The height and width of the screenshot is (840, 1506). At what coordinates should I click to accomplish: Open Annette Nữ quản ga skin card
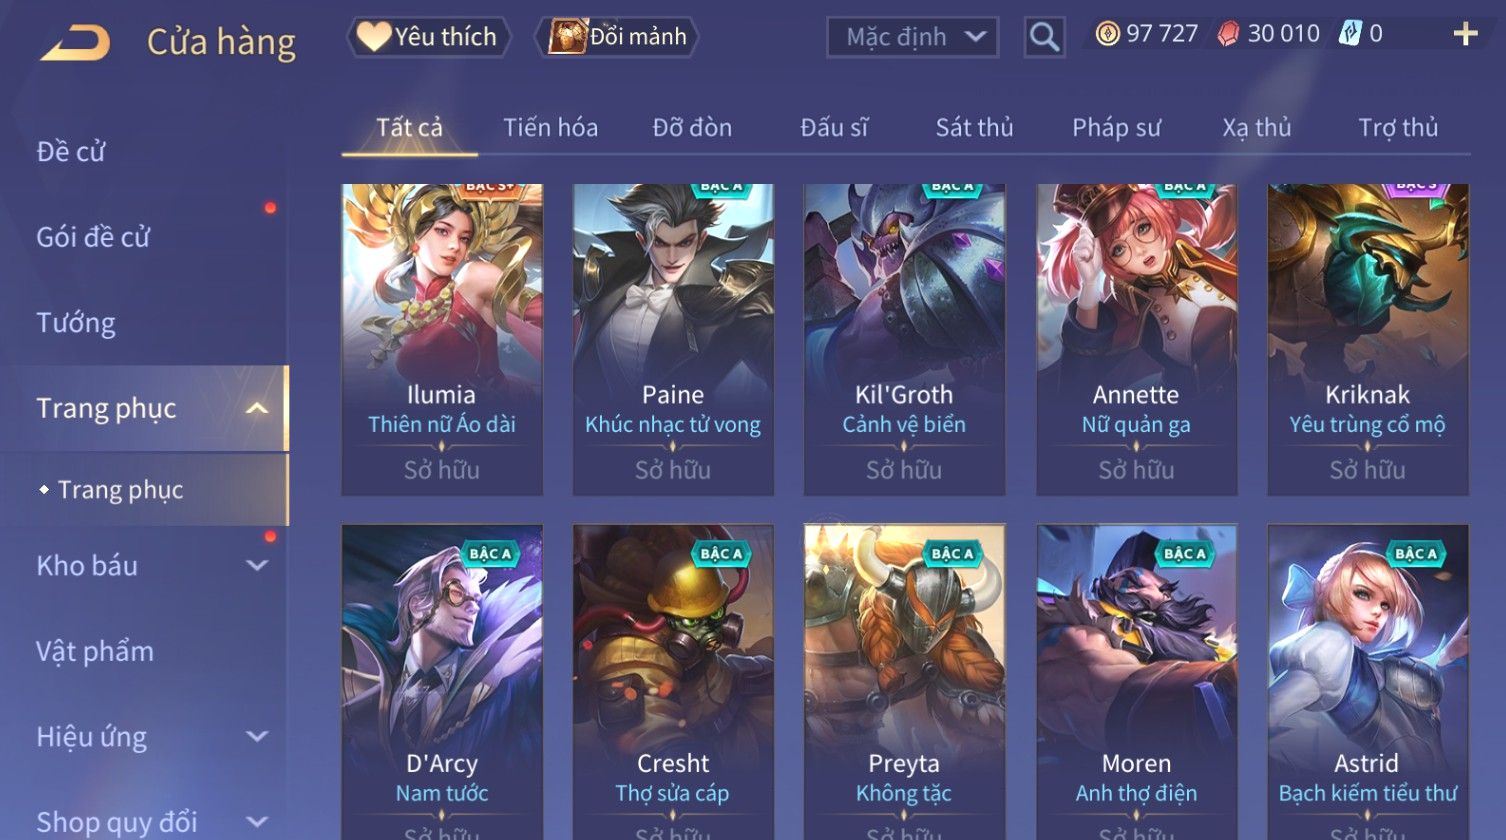1136,339
